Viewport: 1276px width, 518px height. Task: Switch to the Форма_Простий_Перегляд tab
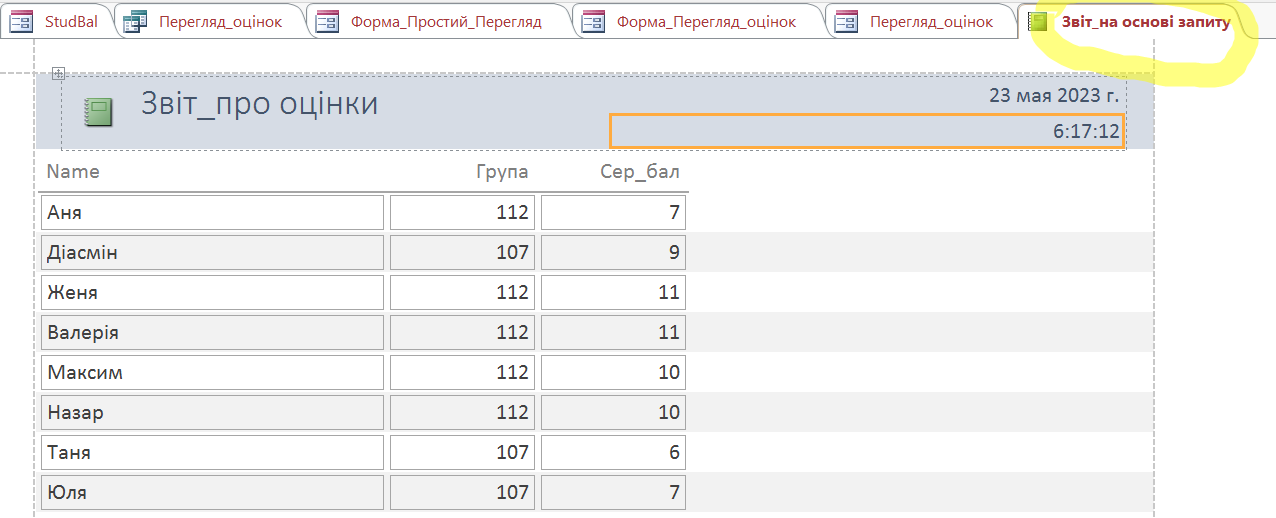(x=445, y=22)
